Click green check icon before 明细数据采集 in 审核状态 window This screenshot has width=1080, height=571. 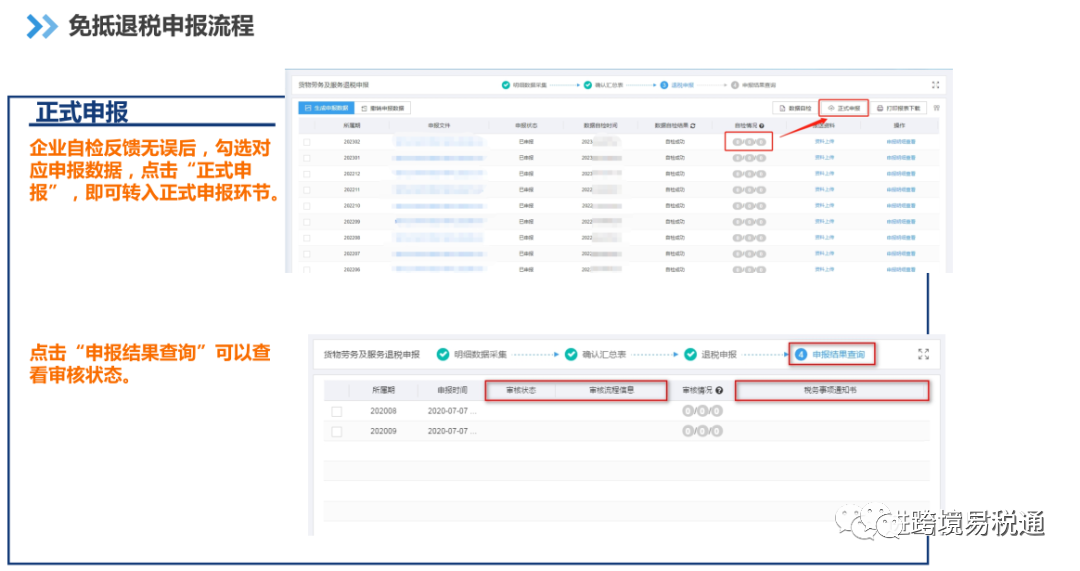click(443, 354)
